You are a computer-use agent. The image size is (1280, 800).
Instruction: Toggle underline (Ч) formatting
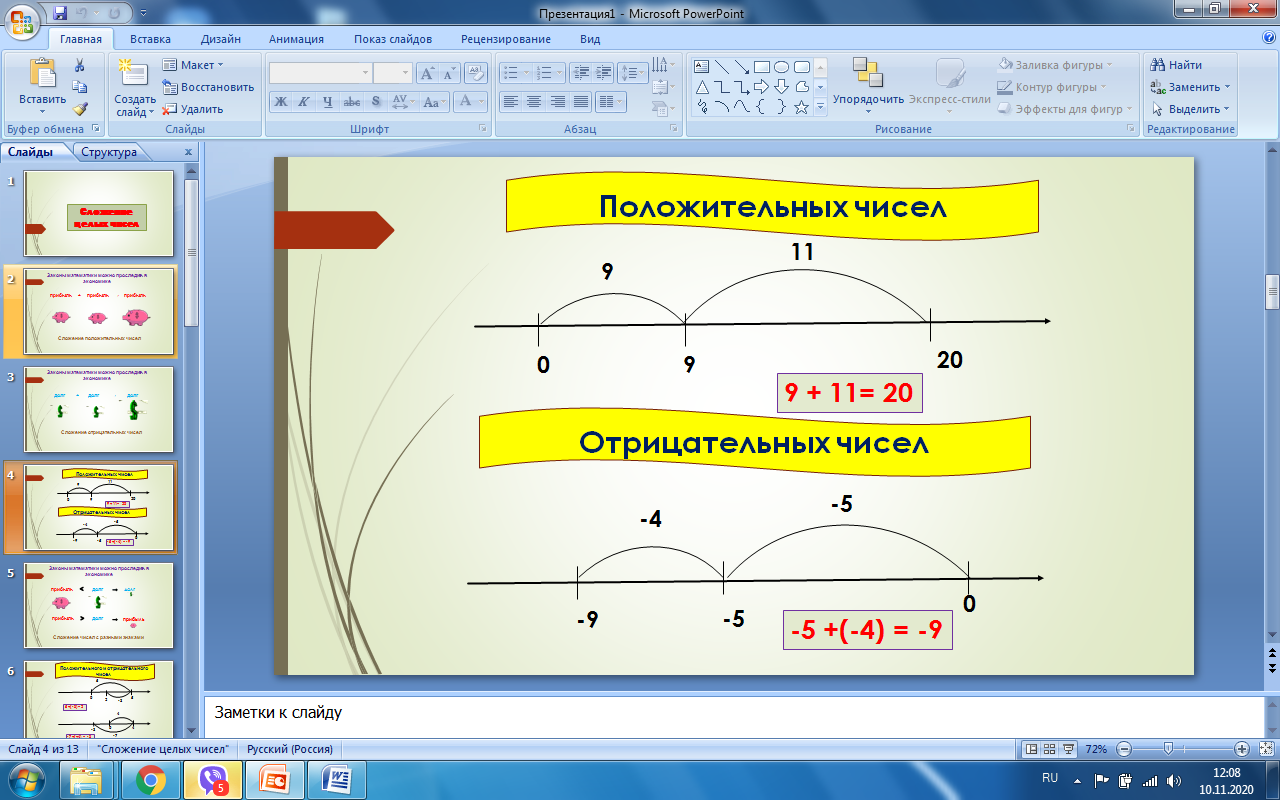point(326,102)
